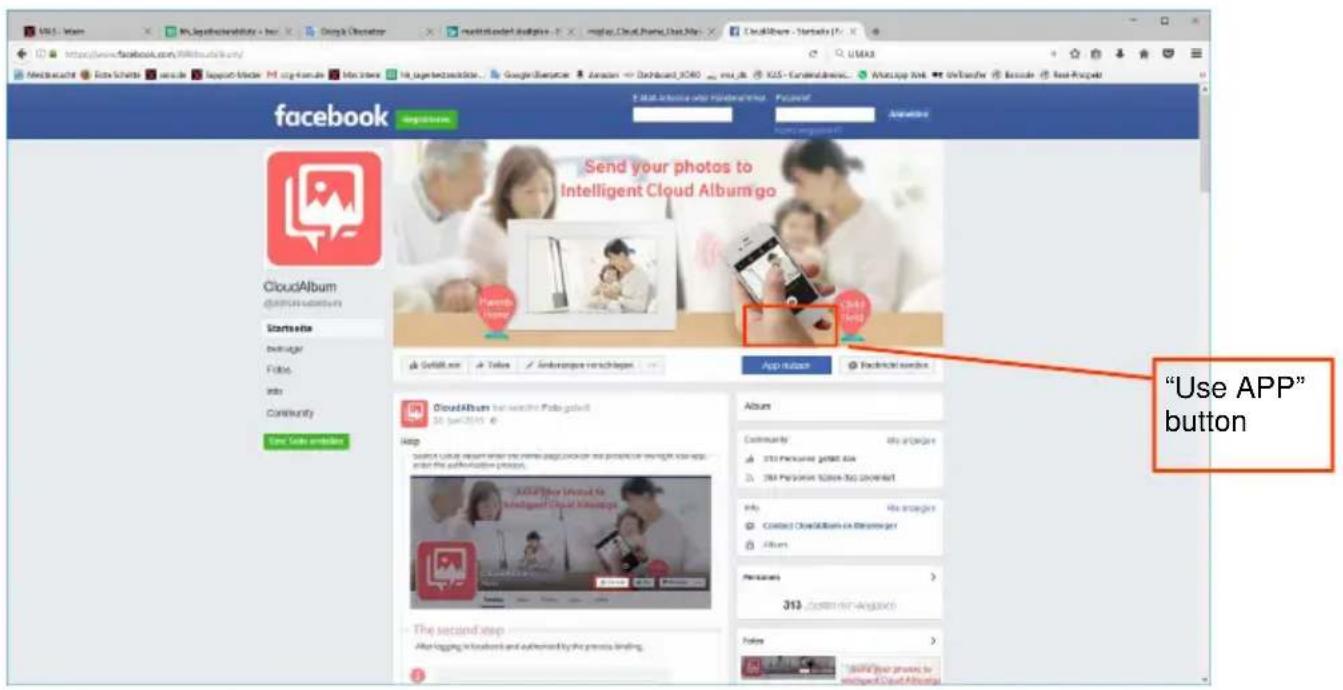
Task: Open the CloudAlbum profile picture
Action: pyautogui.click(x=324, y=208)
